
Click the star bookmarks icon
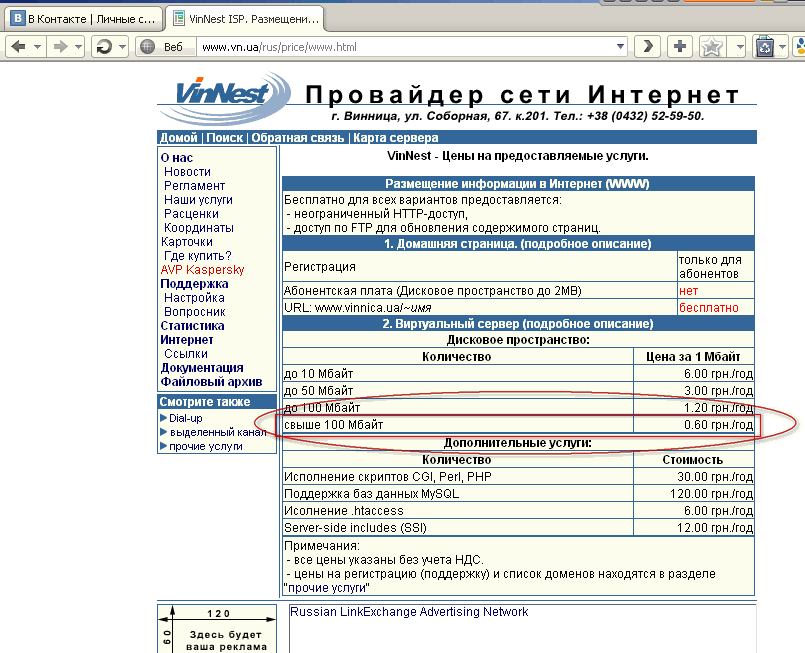tap(712, 47)
